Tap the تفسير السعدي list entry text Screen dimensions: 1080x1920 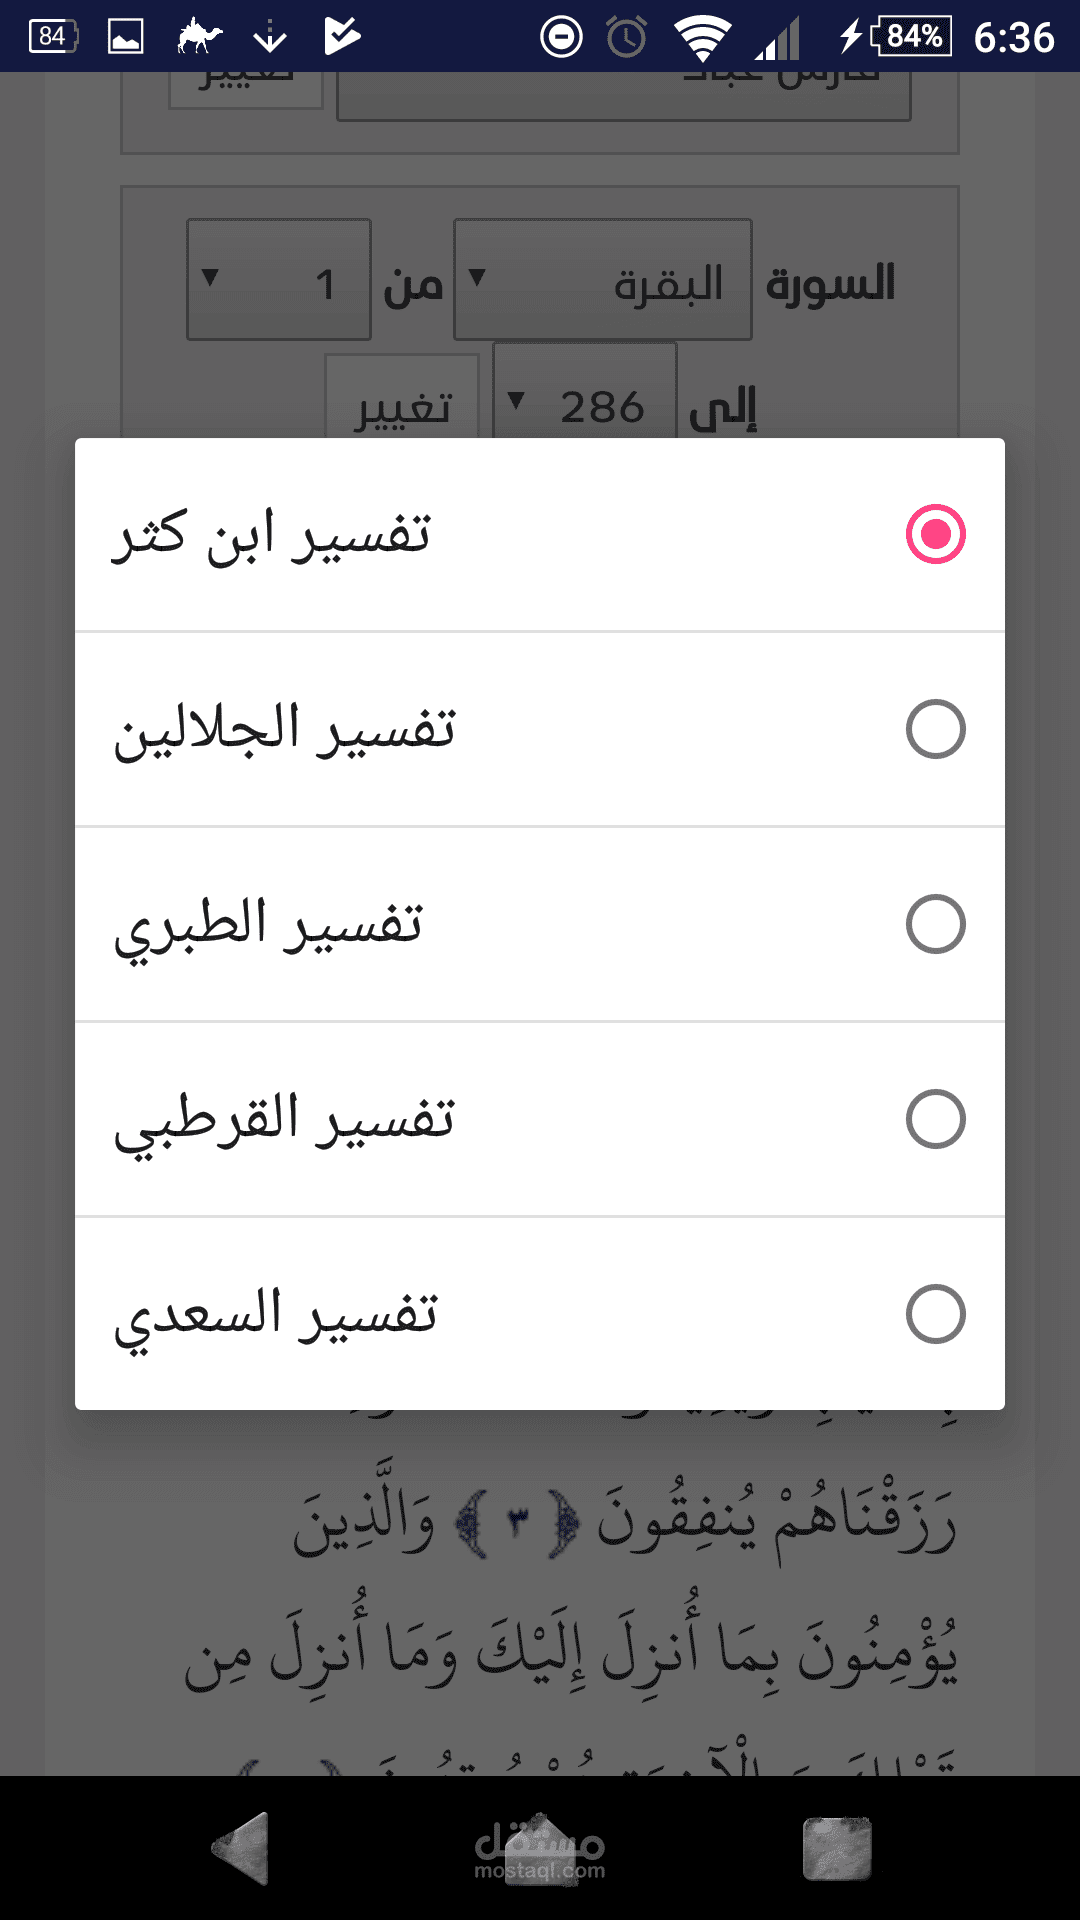[x=275, y=1316]
